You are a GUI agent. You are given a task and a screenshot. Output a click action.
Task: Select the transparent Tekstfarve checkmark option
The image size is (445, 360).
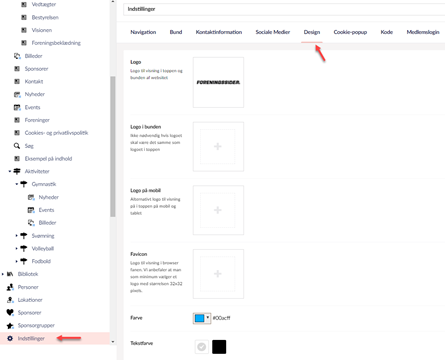point(201,347)
